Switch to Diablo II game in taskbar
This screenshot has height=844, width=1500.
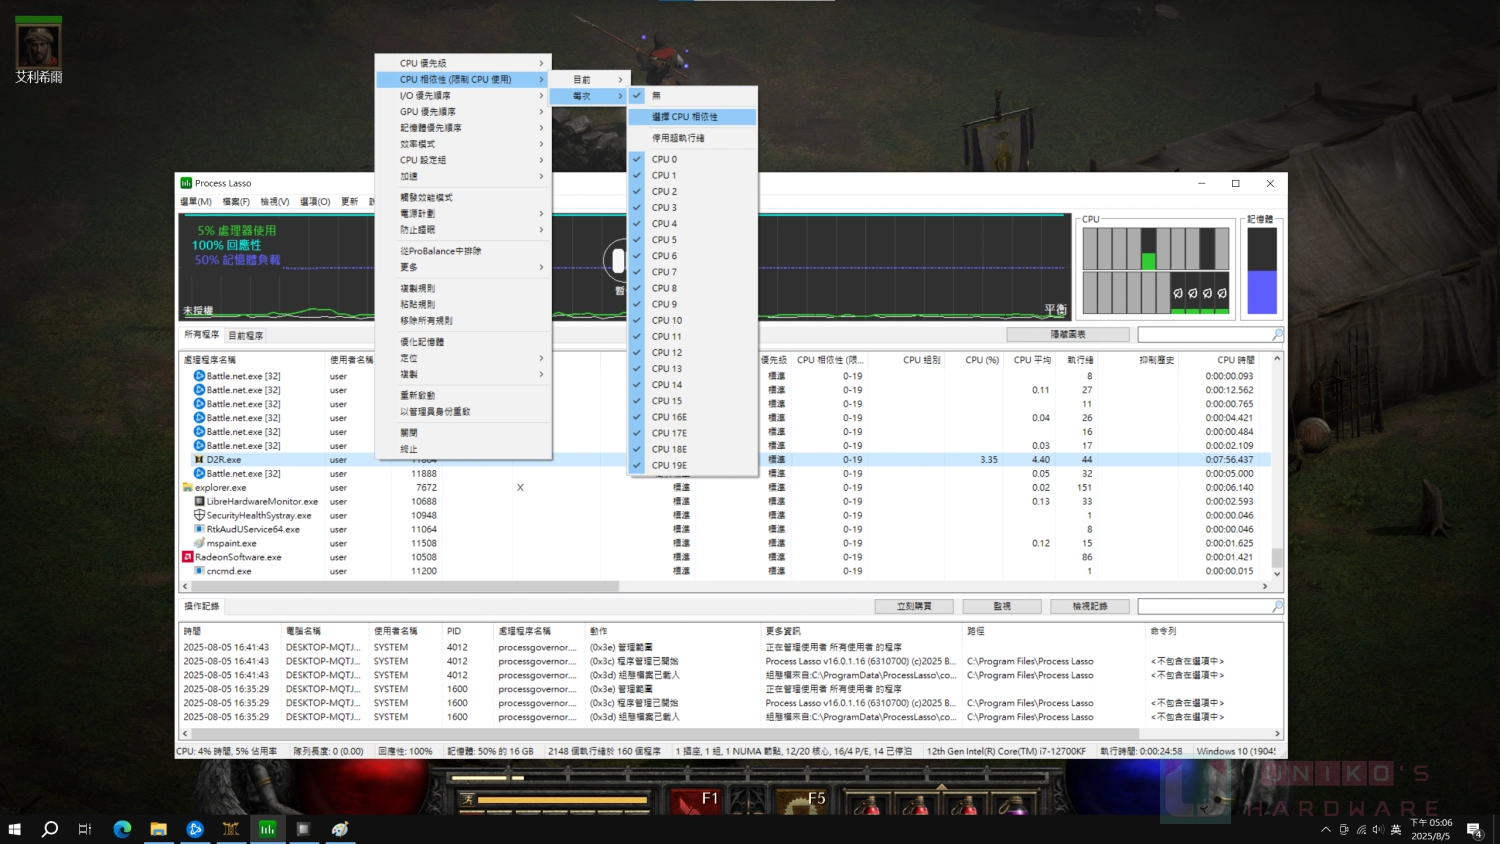click(231, 829)
